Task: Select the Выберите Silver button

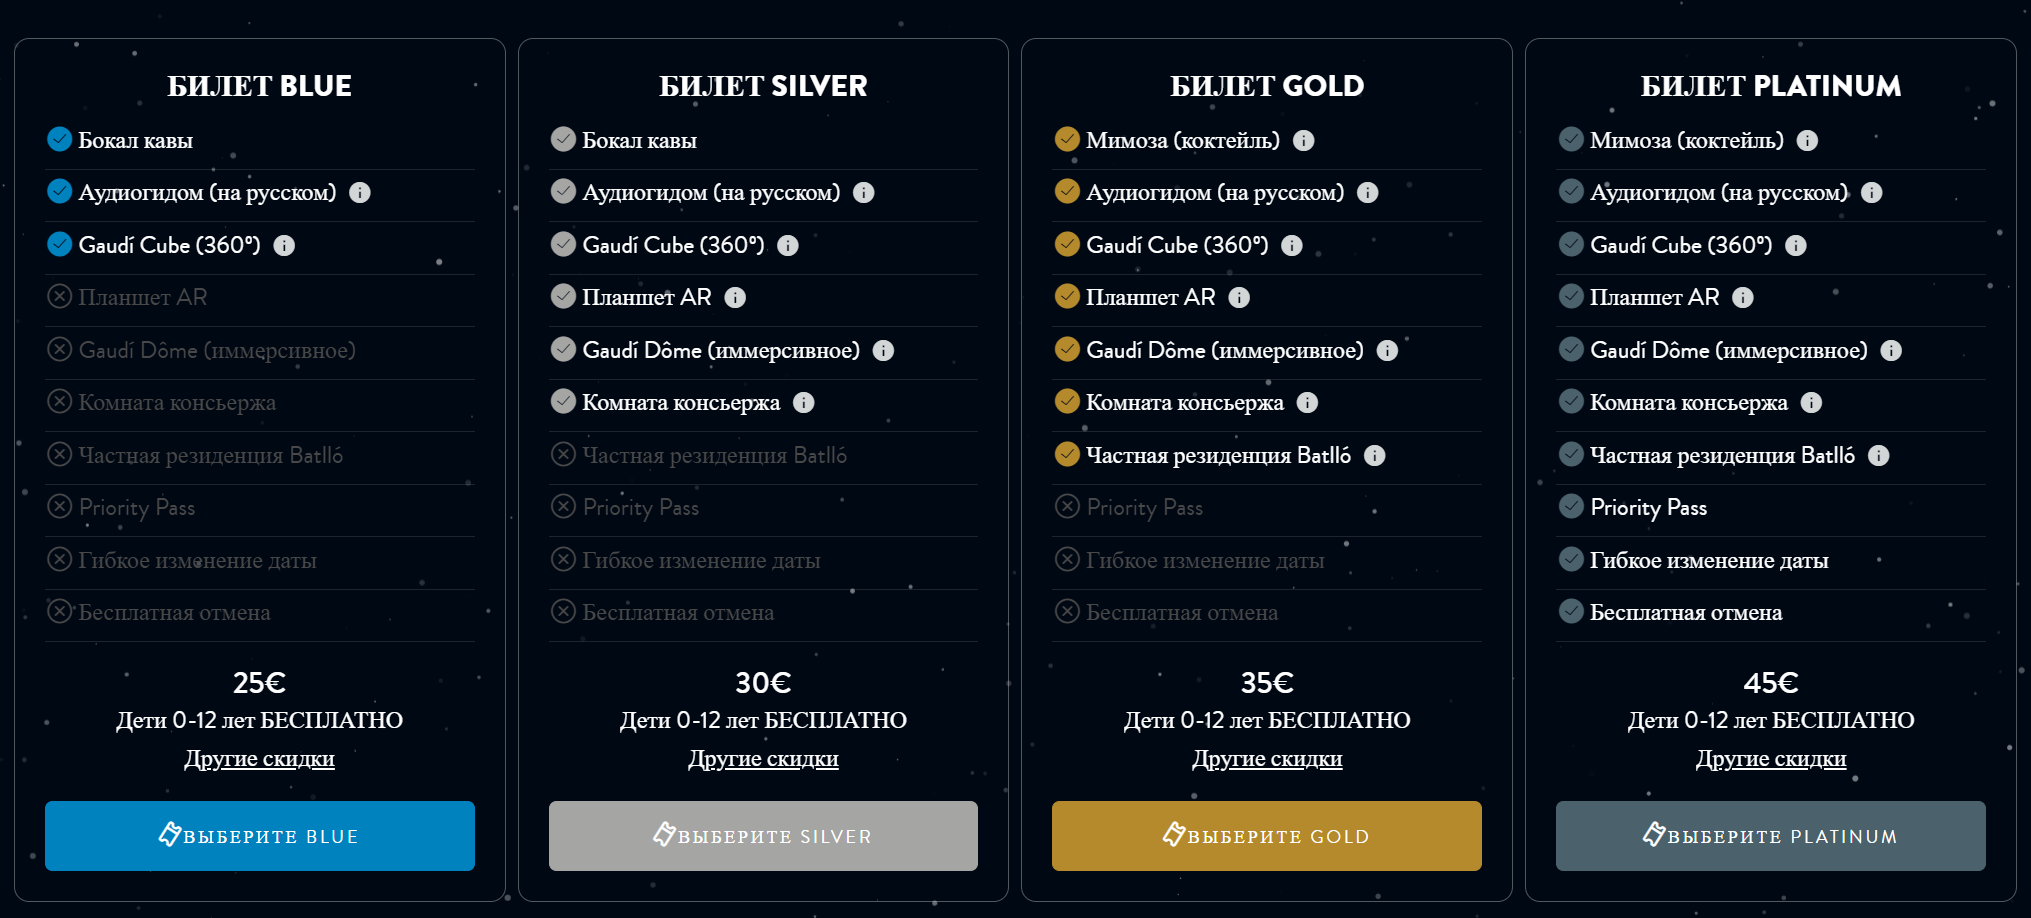Action: point(763,836)
